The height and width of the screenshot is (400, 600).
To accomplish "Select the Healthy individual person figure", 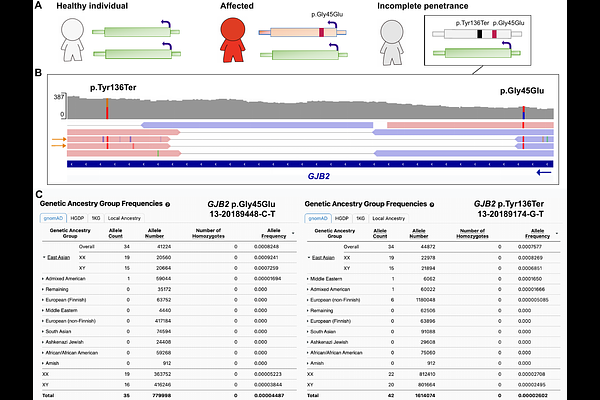I will click(x=72, y=40).
